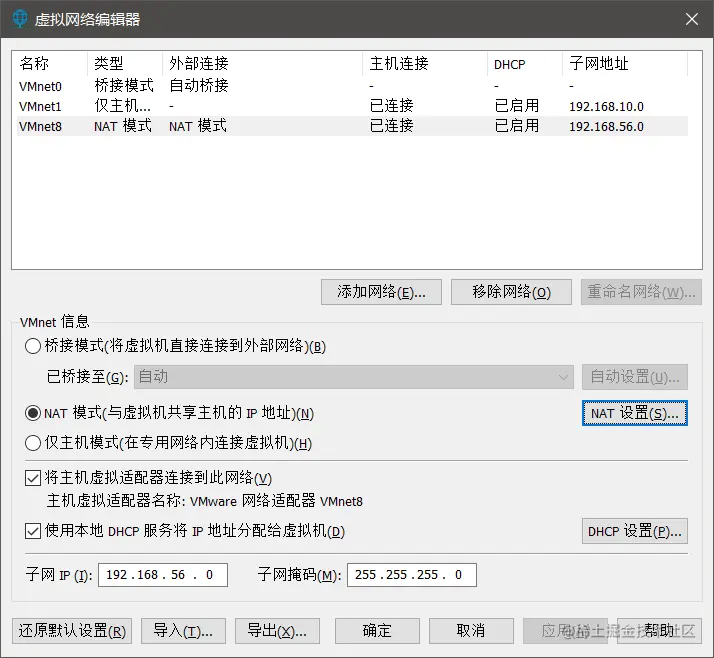
Task: Click the 子网 IP input field
Action: click(x=163, y=575)
